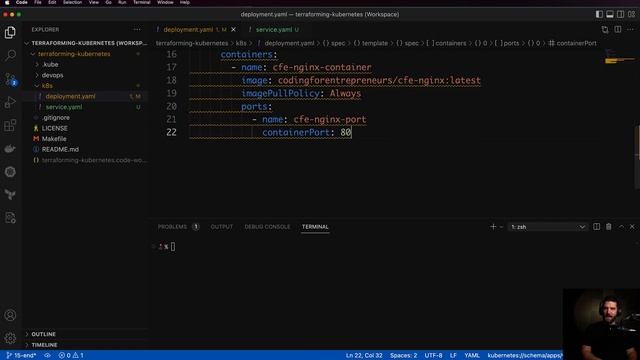The width and height of the screenshot is (640, 360).
Task: Open the Accounts icon in activity bar
Action: tap(10, 315)
